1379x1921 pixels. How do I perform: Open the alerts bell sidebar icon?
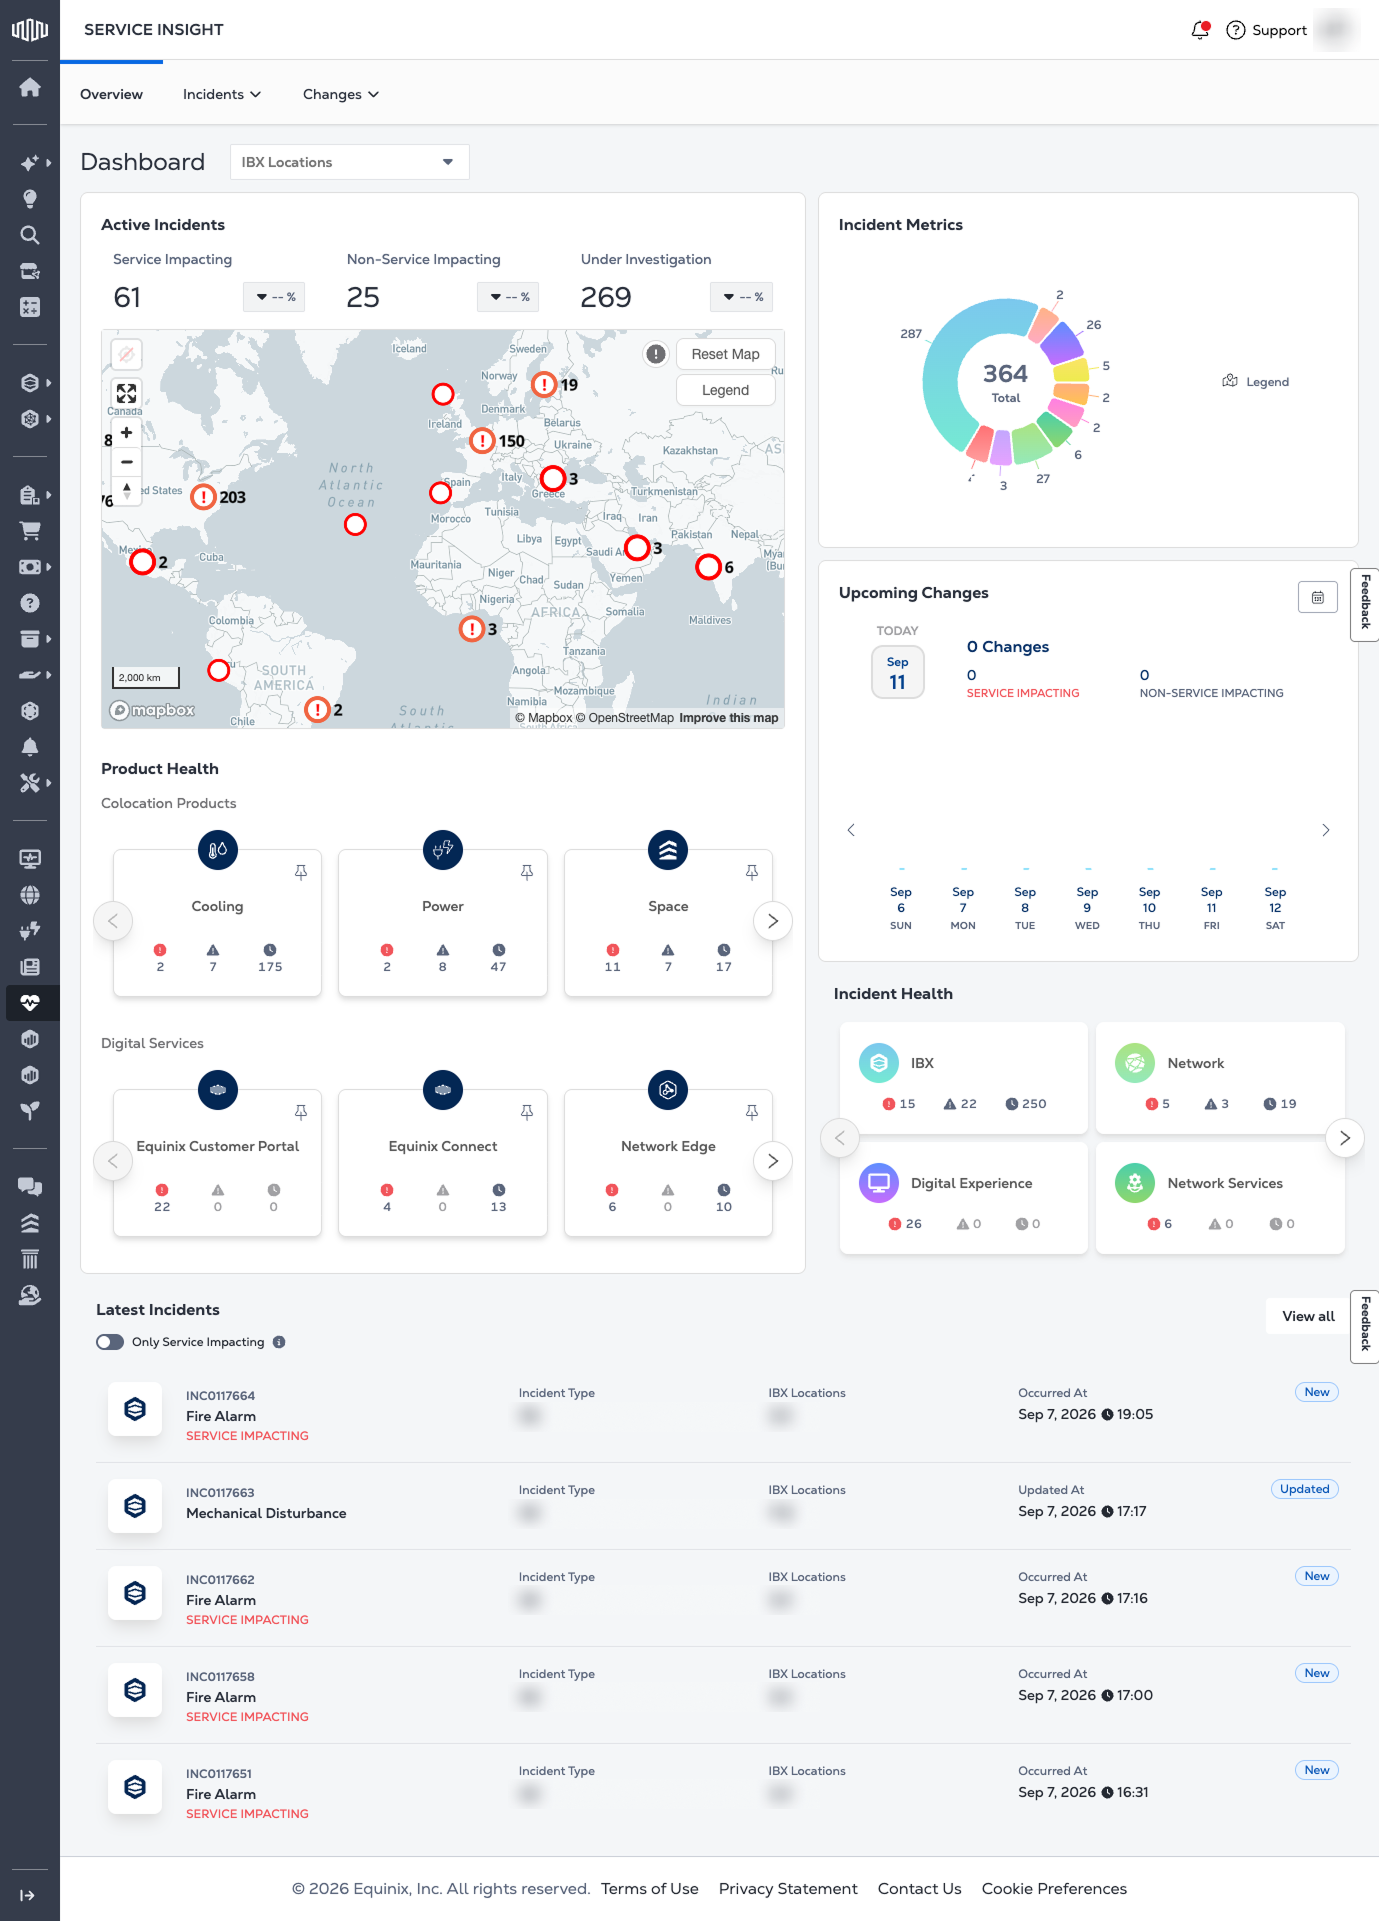[x=30, y=747]
